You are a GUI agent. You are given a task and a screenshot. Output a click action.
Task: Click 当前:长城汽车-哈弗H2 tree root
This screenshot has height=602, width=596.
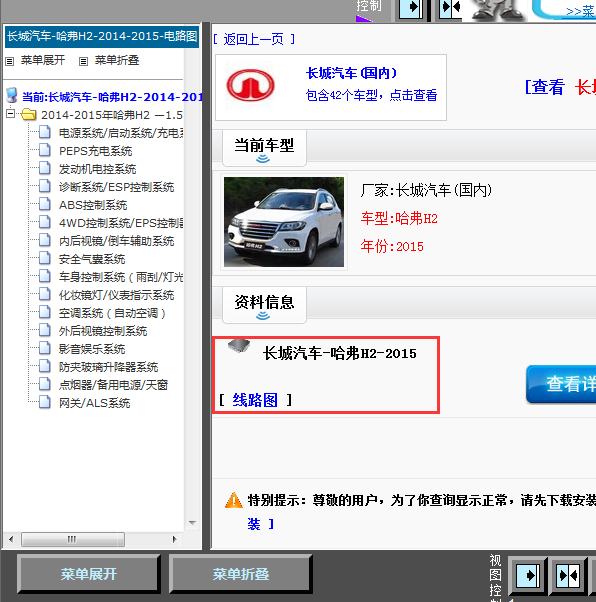coord(112,96)
